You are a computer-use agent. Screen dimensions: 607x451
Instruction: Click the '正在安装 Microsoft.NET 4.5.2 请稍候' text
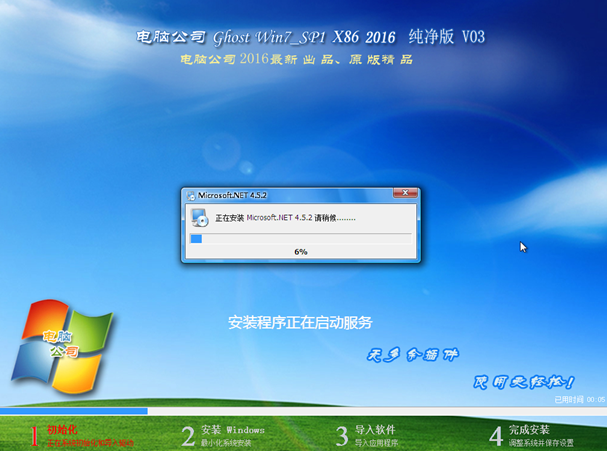pos(285,218)
